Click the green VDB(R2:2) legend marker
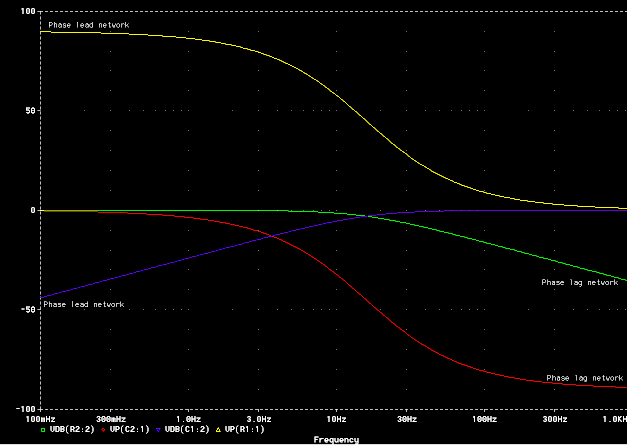Screen dimensions: 627x445 43,429
